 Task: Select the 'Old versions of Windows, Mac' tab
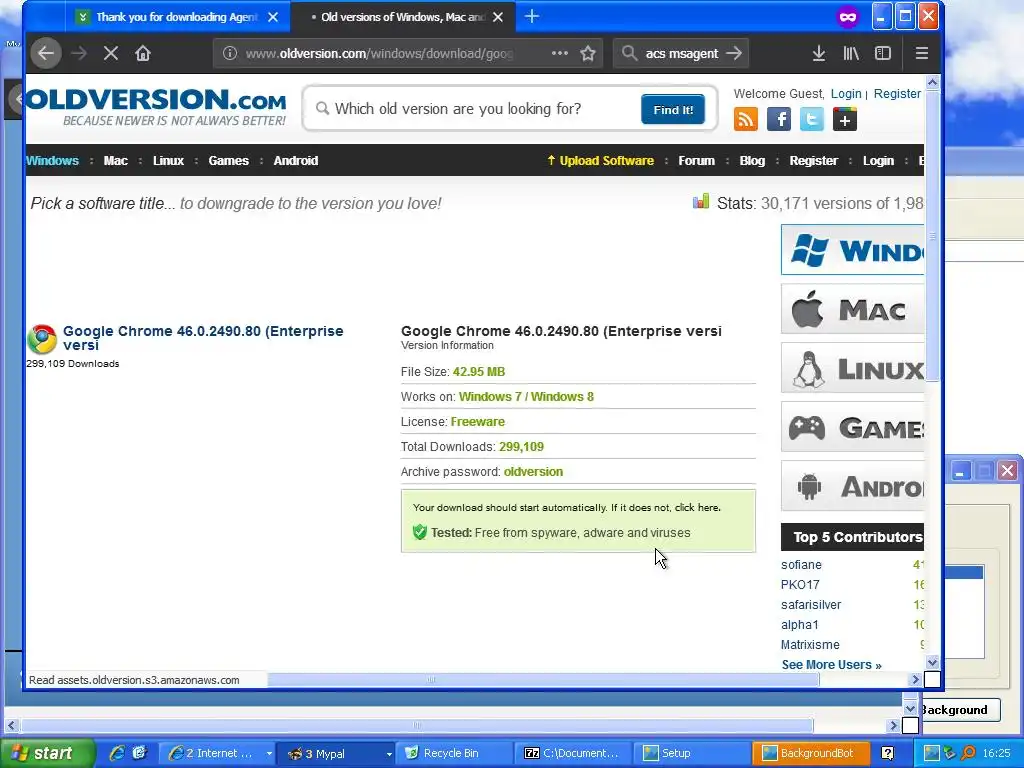403,17
